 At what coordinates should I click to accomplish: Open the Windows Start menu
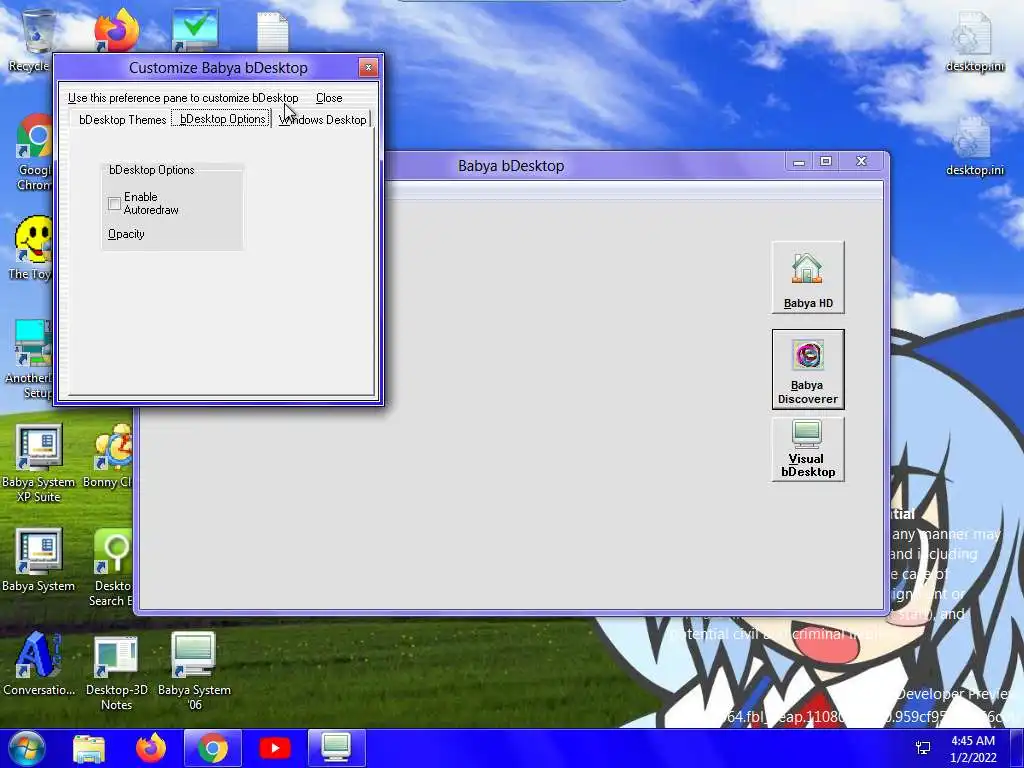(25, 748)
